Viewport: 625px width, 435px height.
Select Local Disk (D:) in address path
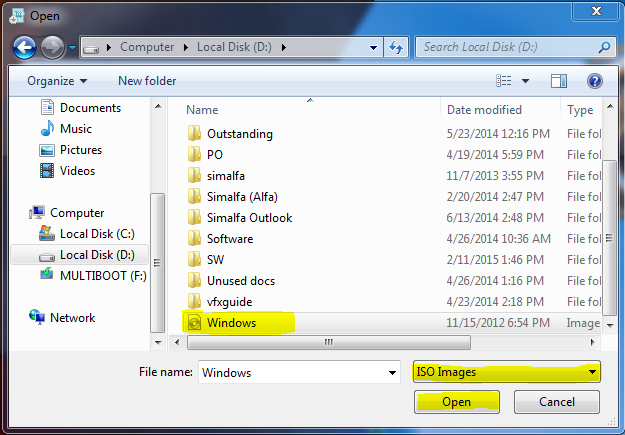click(x=234, y=47)
